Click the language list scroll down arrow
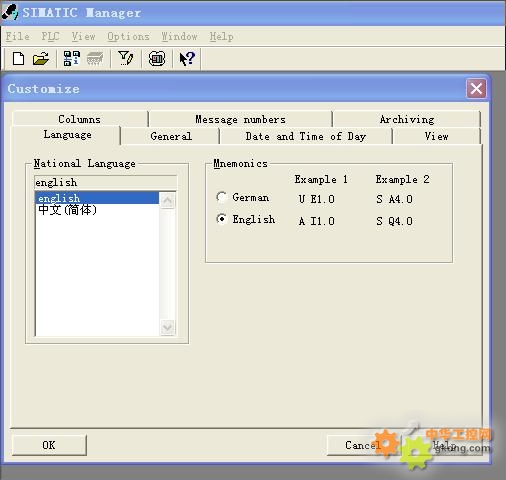 point(167,327)
